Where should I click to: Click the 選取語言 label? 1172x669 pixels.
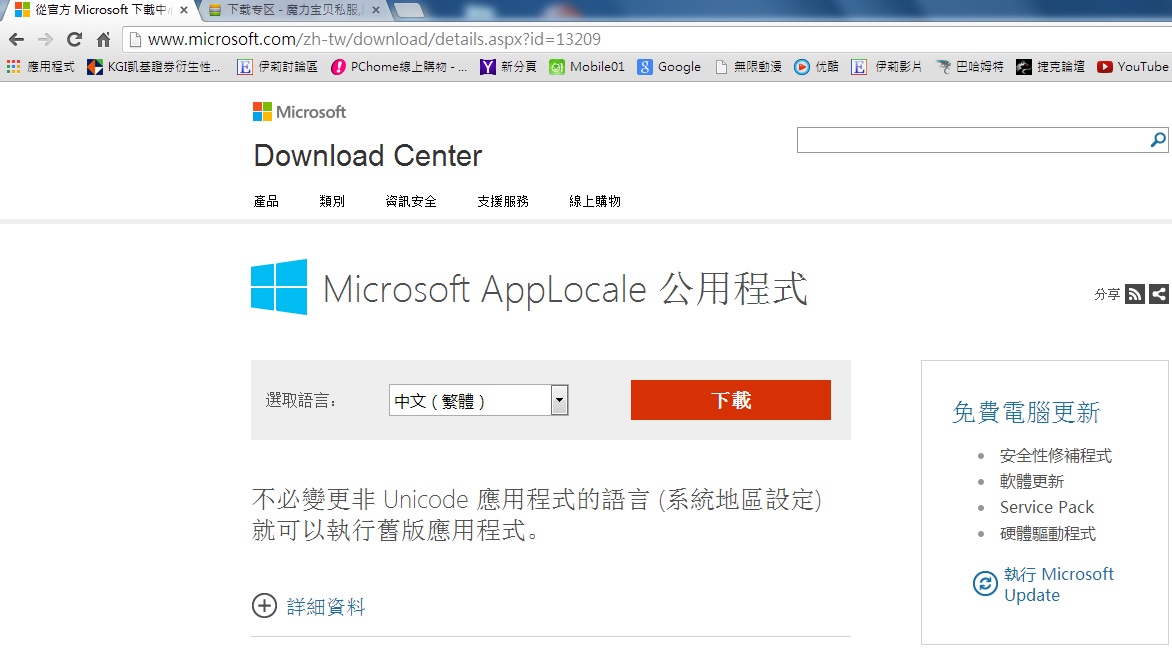click(x=300, y=401)
